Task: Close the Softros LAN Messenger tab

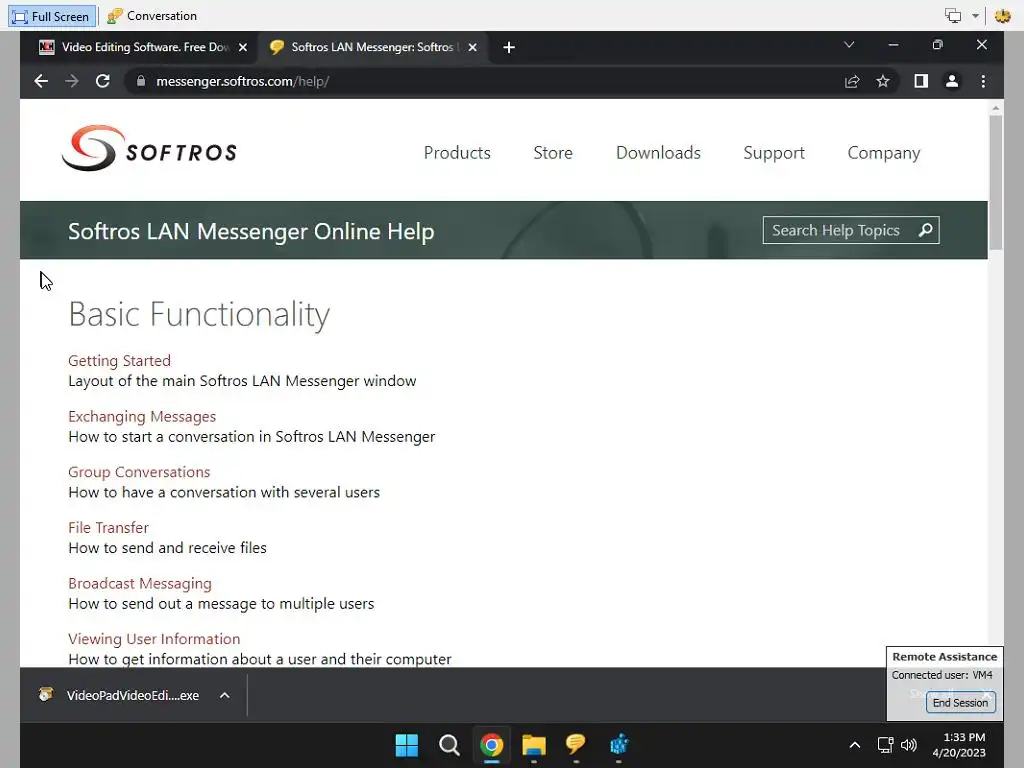Action: pos(472,47)
